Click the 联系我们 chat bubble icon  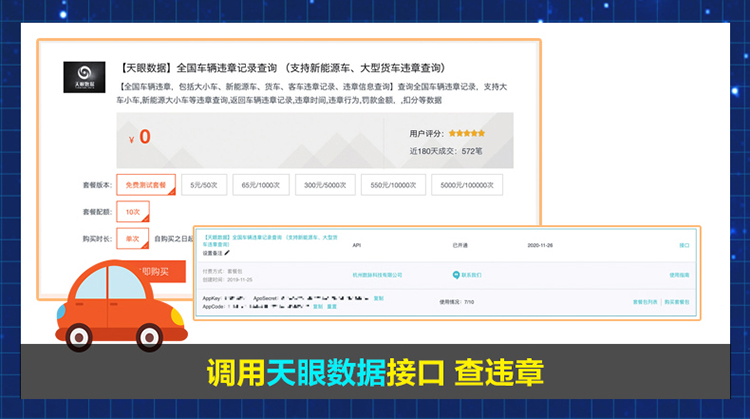[456, 275]
